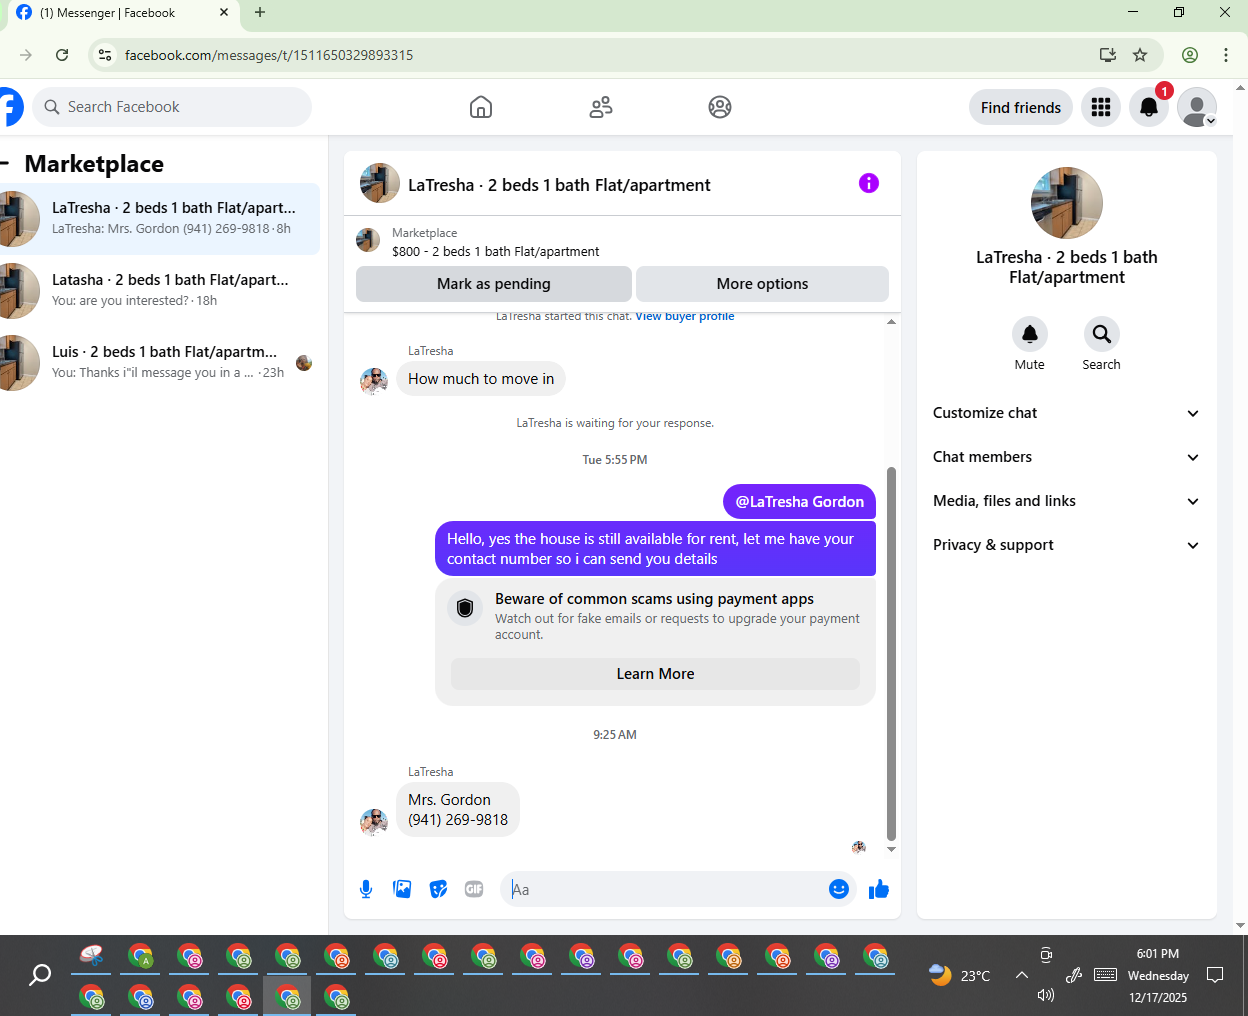Choose a GIF icon
This screenshot has height=1016, width=1248.
(474, 889)
